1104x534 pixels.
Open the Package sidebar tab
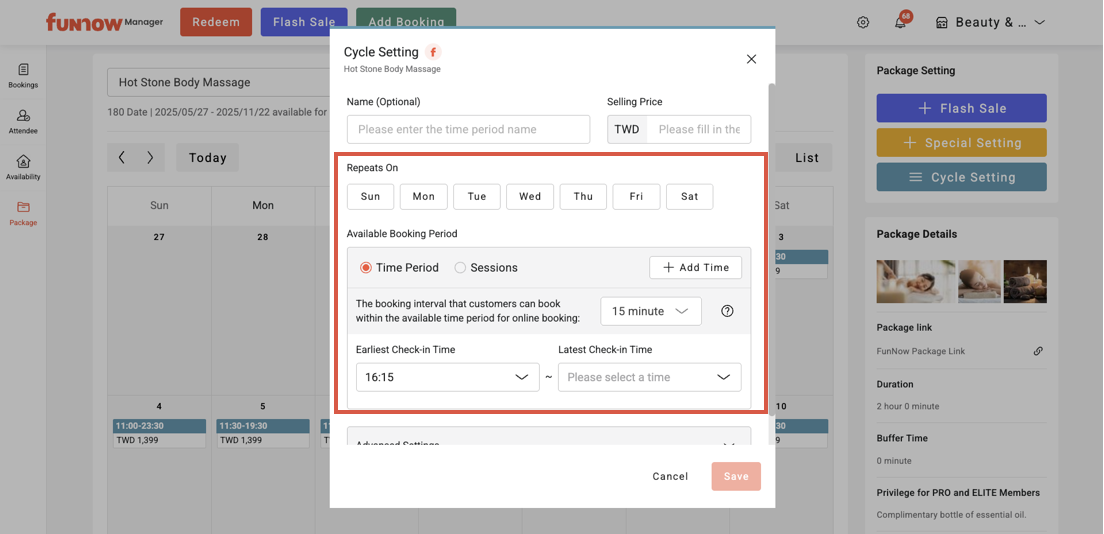23,213
